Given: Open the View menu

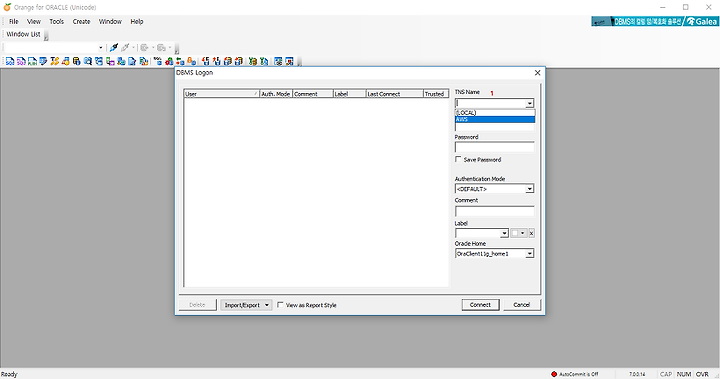Looking at the screenshot, I should 34,21.
